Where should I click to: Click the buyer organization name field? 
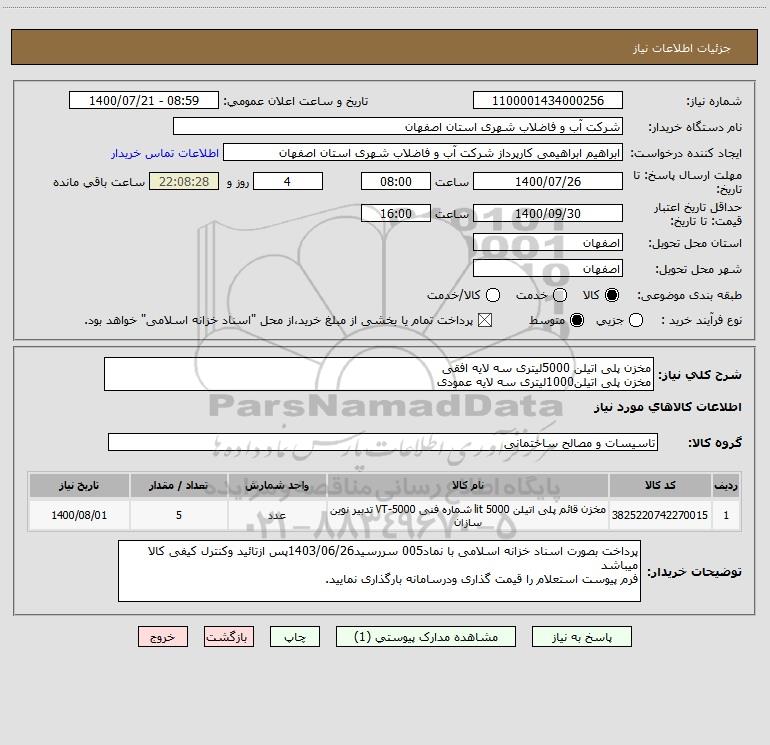coord(398,127)
